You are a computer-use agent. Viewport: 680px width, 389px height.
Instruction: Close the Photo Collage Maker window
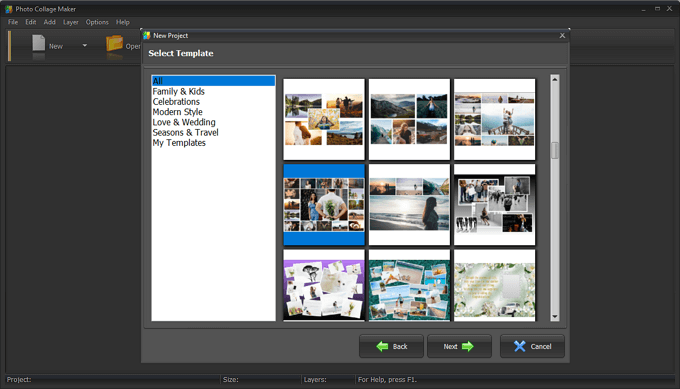(670, 9)
